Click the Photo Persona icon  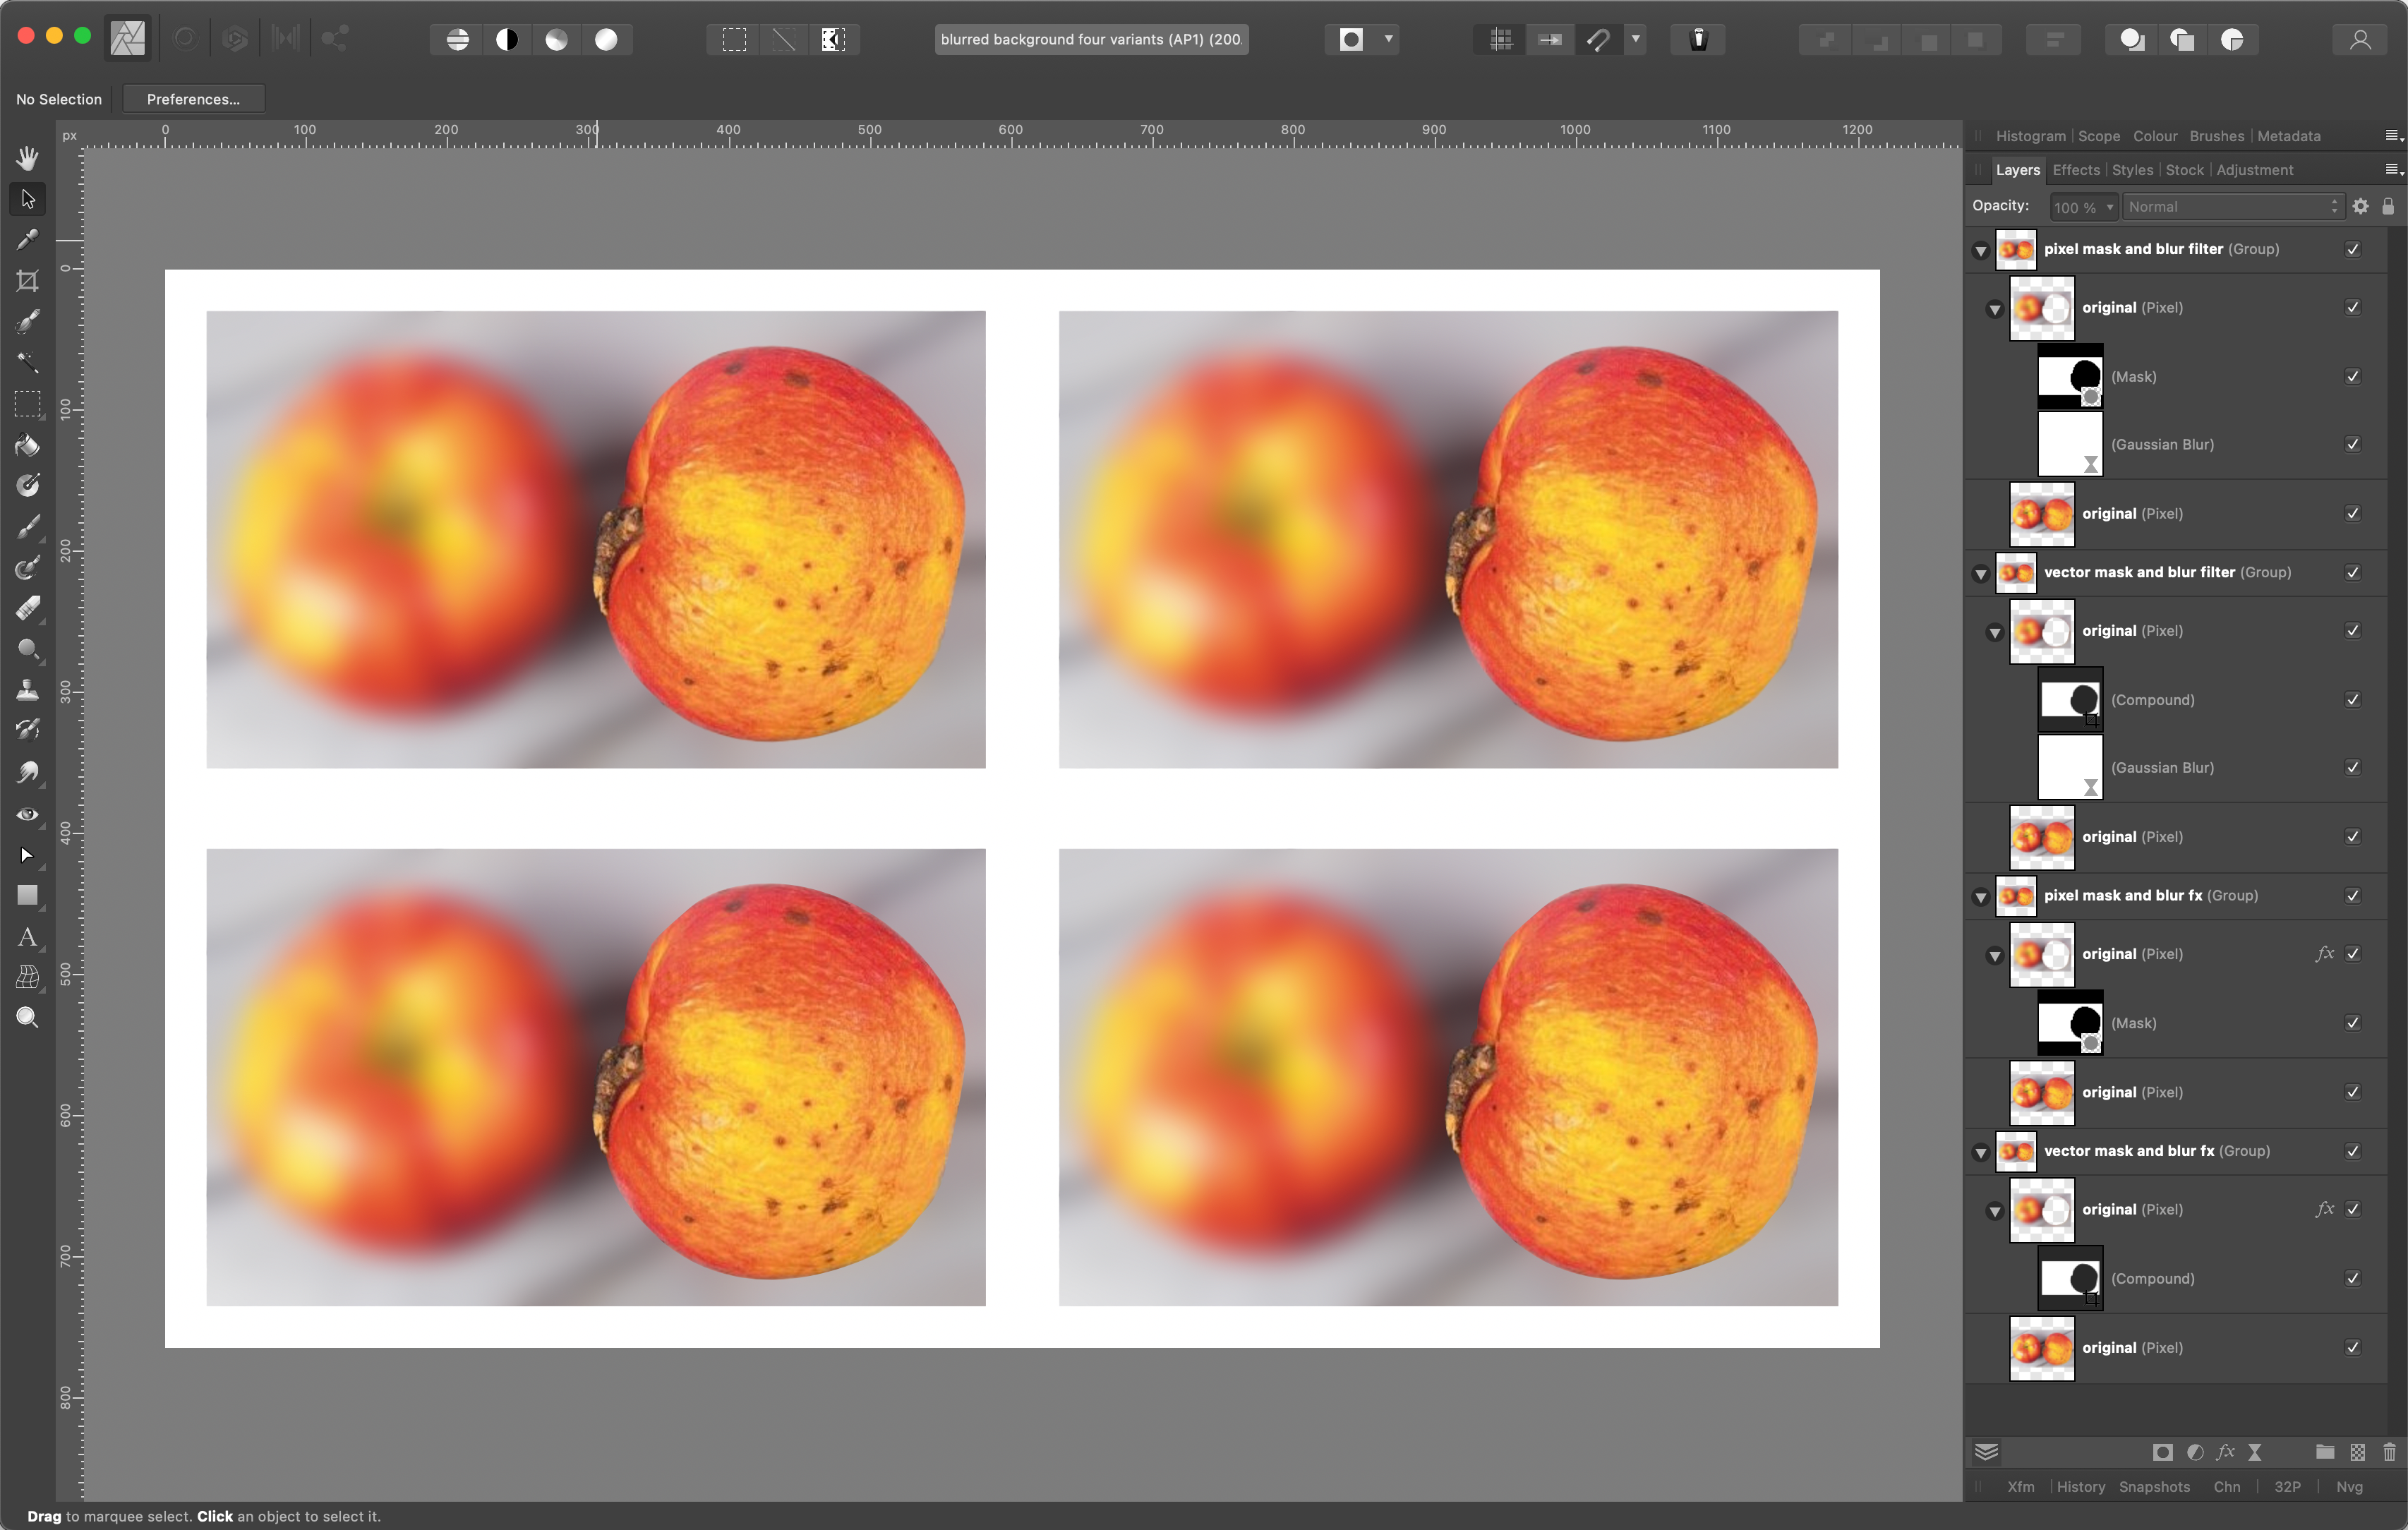pyautogui.click(x=128, y=39)
